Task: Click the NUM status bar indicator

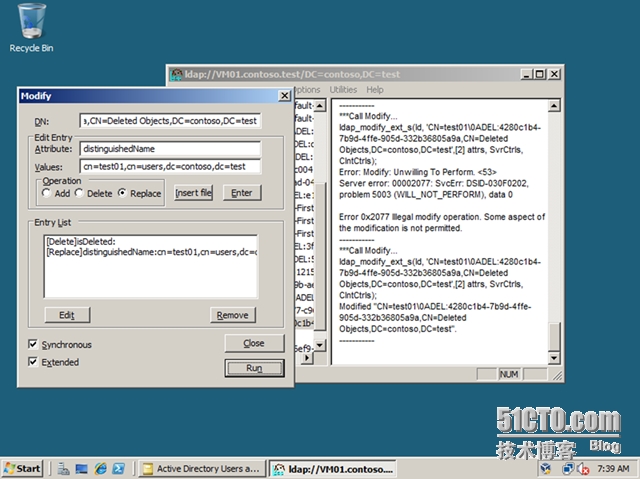Action: coord(509,374)
